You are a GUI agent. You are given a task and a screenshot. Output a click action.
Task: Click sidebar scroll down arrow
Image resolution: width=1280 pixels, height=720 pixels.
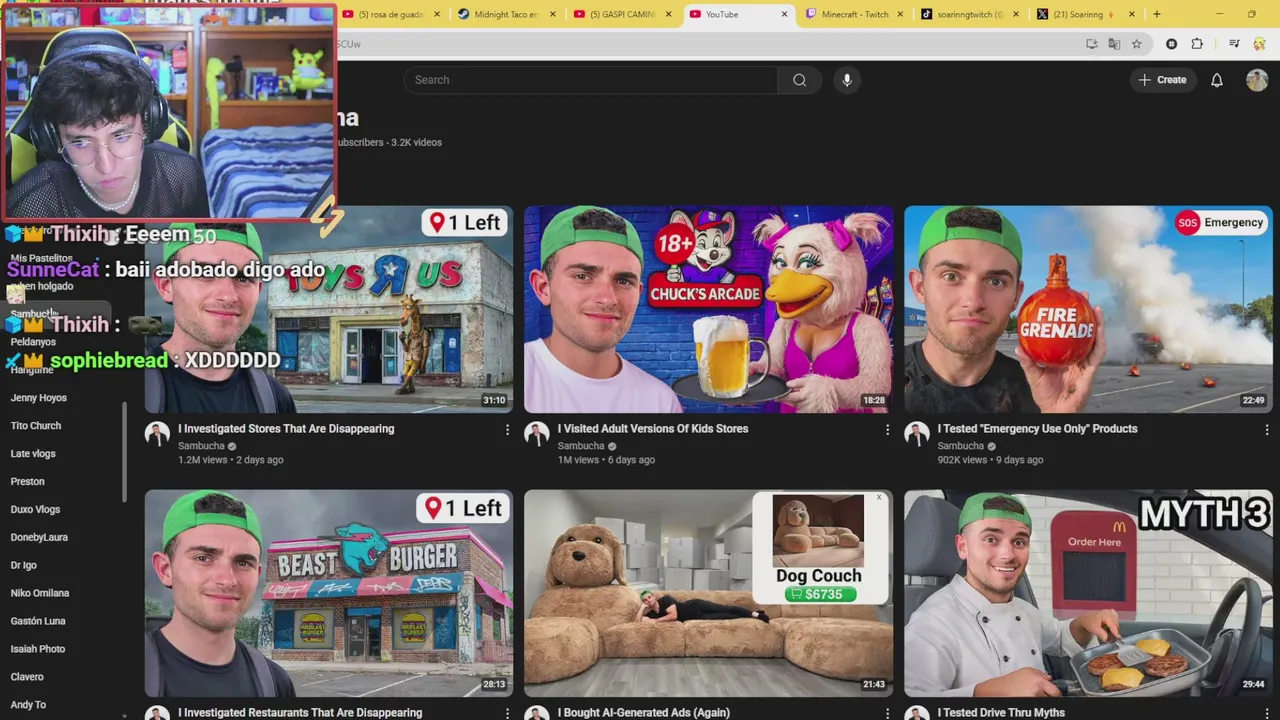[124, 714]
